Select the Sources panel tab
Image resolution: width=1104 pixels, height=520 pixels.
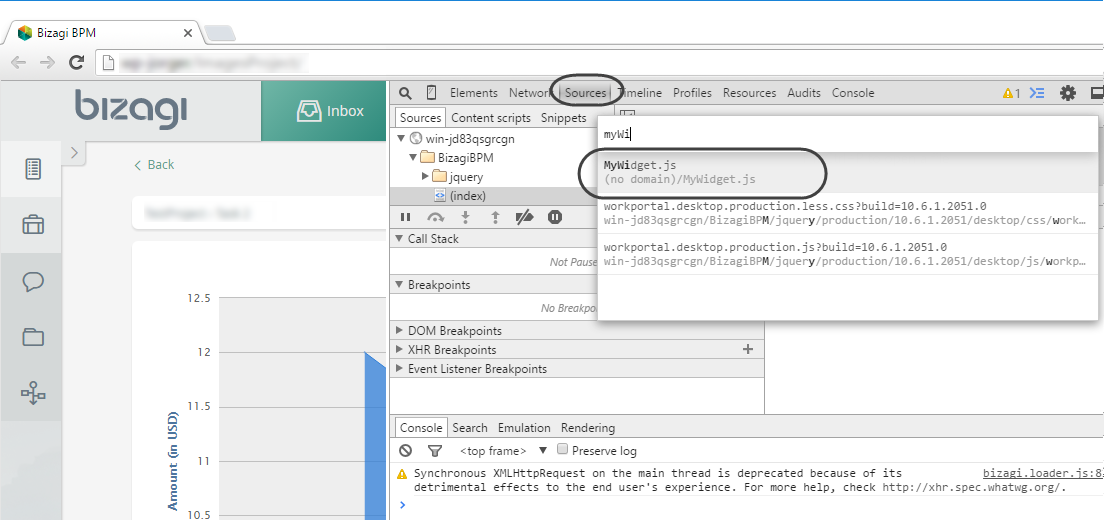click(586, 93)
